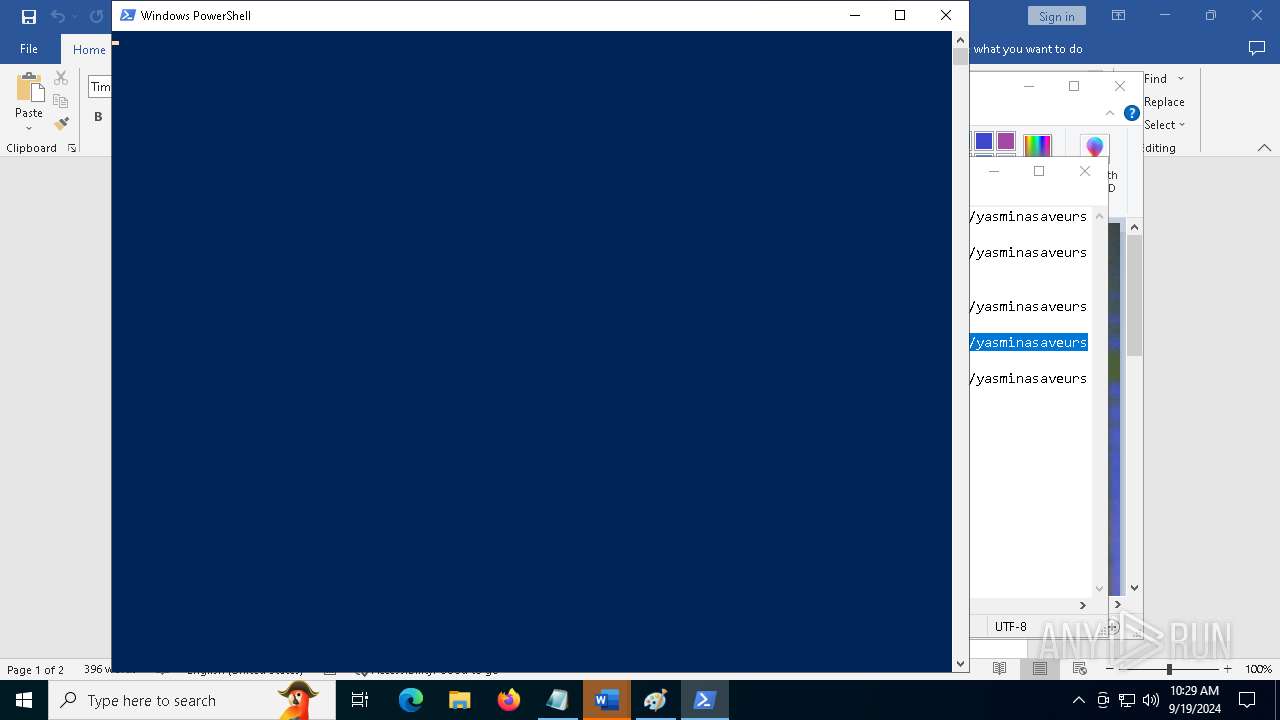
Task: Switch Word to Read Mode view
Action: click(999, 669)
